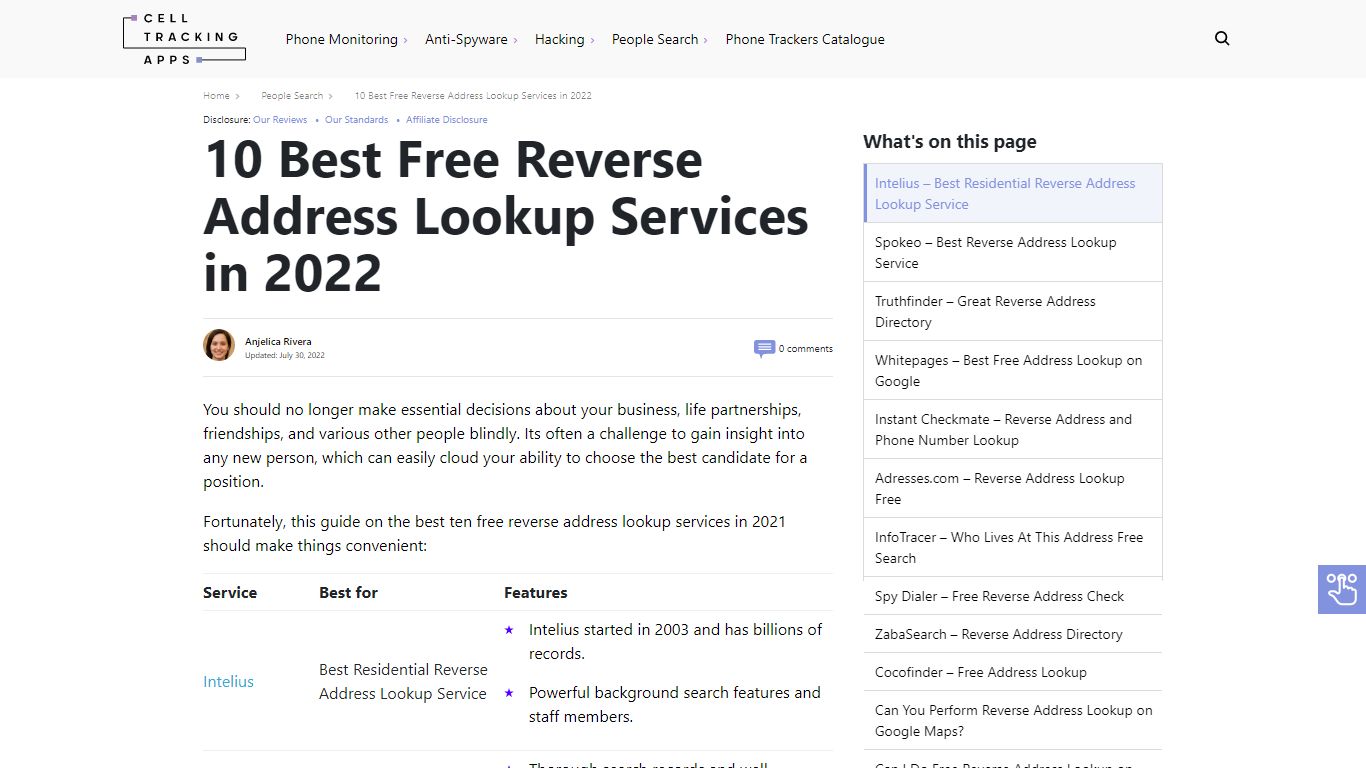Jump to Cocofinder section
Image resolution: width=1366 pixels, height=768 pixels.
(x=1013, y=672)
